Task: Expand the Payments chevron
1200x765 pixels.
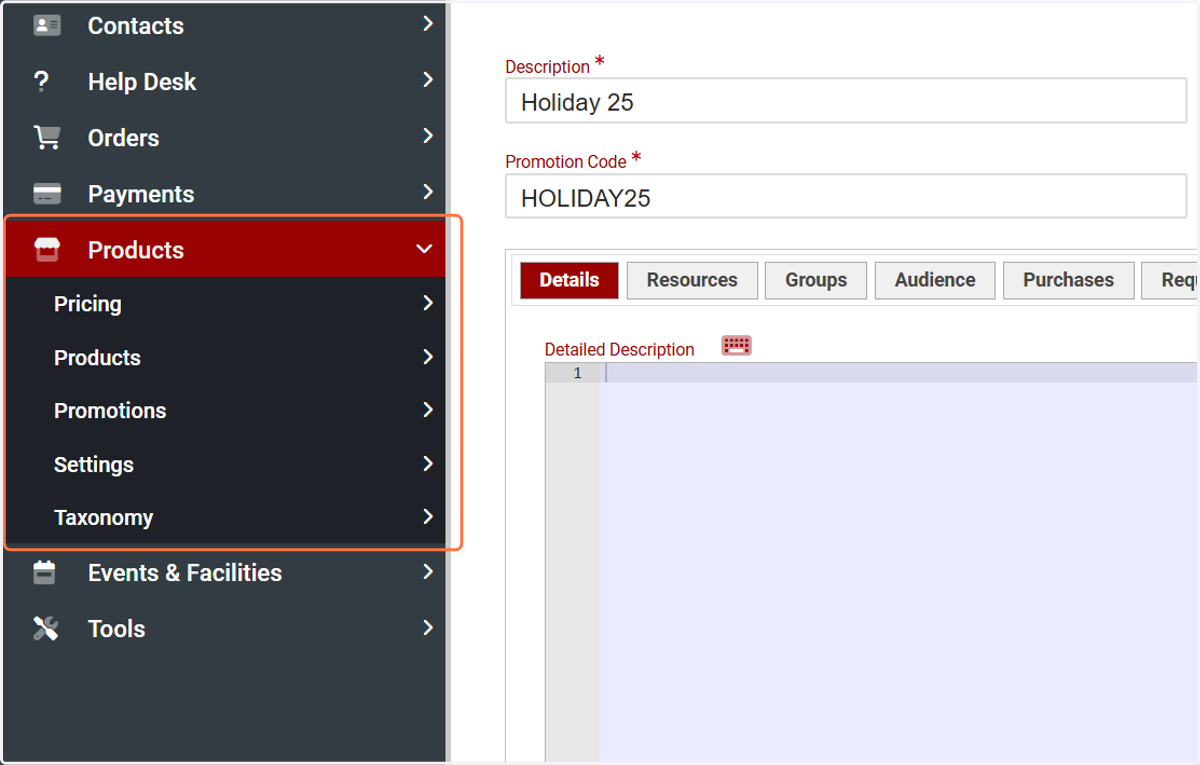Action: 428,191
